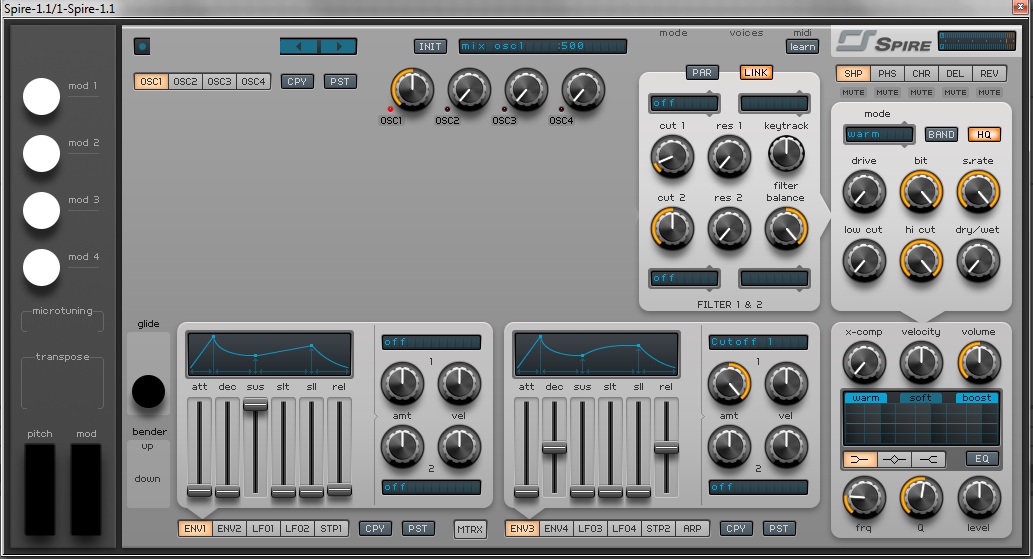Screen dimensions: 1033x559
Task: Click the s.rate knob
Action: 978,192
